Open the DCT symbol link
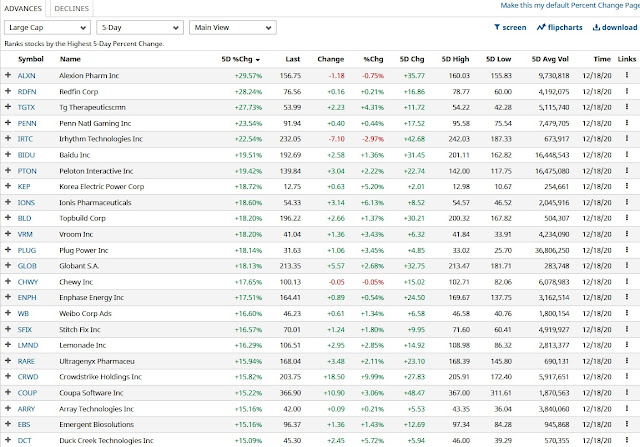 pyautogui.click(x=24, y=440)
